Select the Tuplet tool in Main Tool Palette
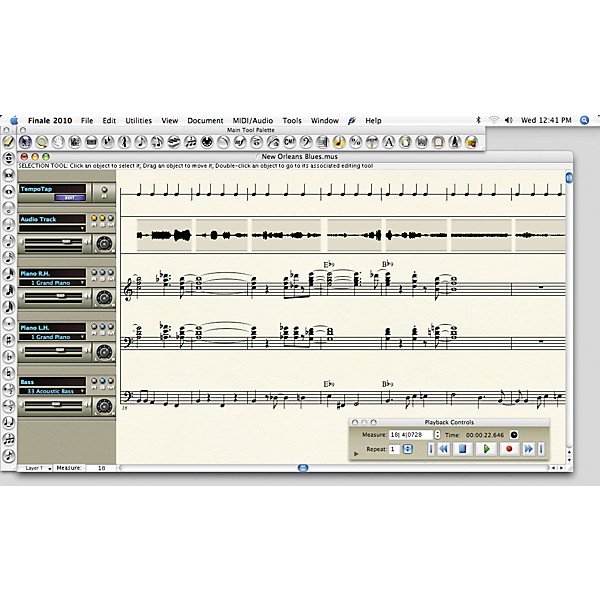 coord(190,142)
